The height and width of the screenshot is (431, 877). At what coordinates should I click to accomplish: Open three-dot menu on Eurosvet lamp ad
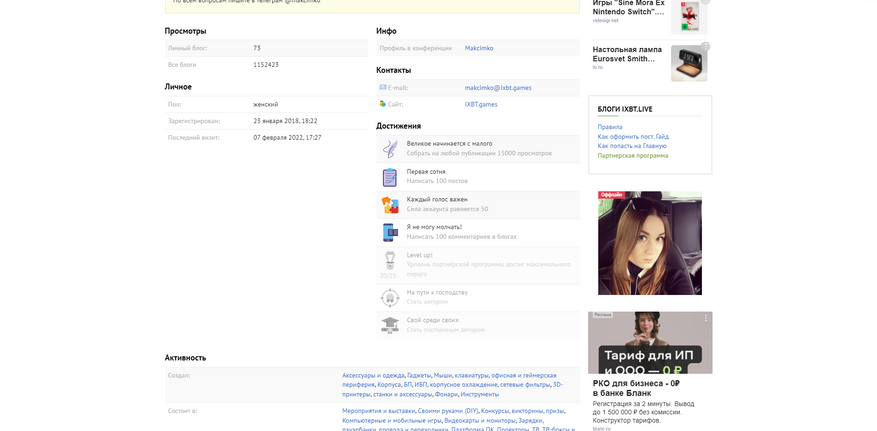point(706,46)
